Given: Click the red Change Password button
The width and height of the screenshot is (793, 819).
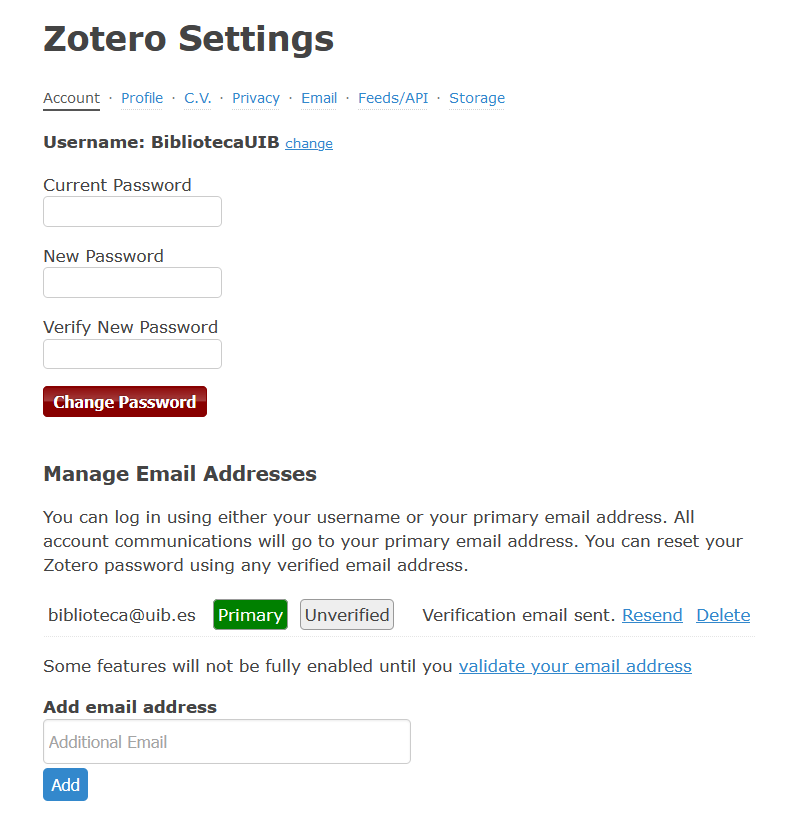Looking at the screenshot, I should point(125,402).
